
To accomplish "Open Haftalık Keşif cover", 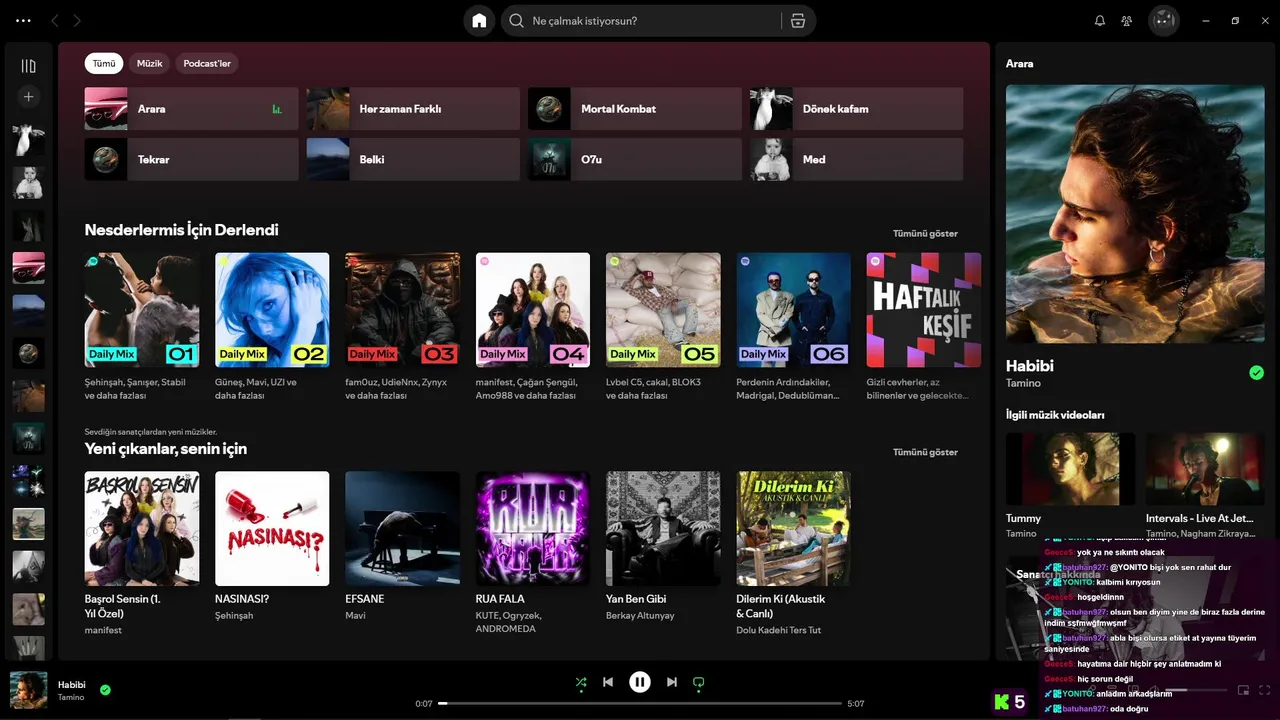I will click(924, 310).
